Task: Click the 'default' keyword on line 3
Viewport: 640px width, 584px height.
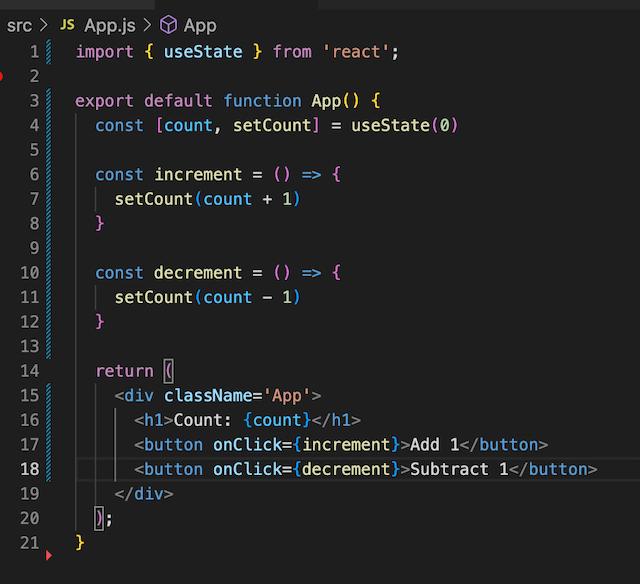Action: coord(178,101)
